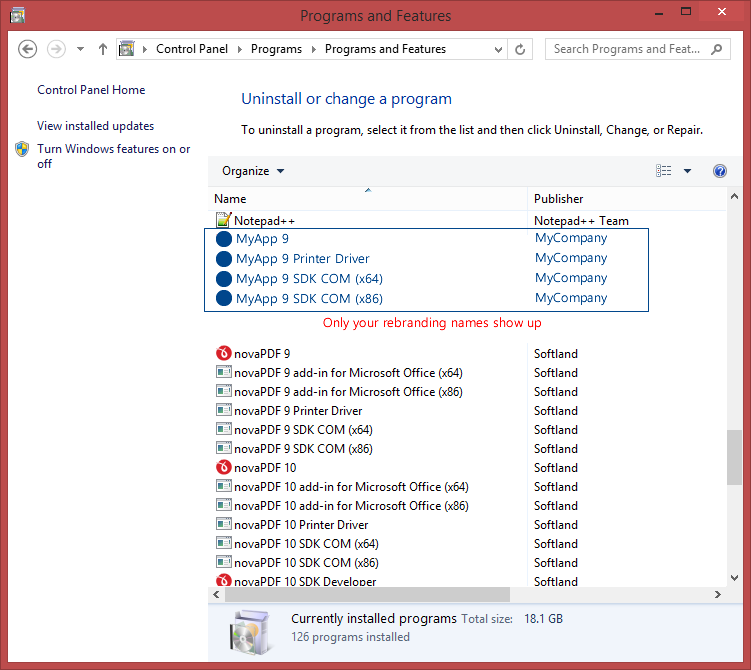Open View installed updates link
751x670 pixels.
pyautogui.click(x=95, y=125)
